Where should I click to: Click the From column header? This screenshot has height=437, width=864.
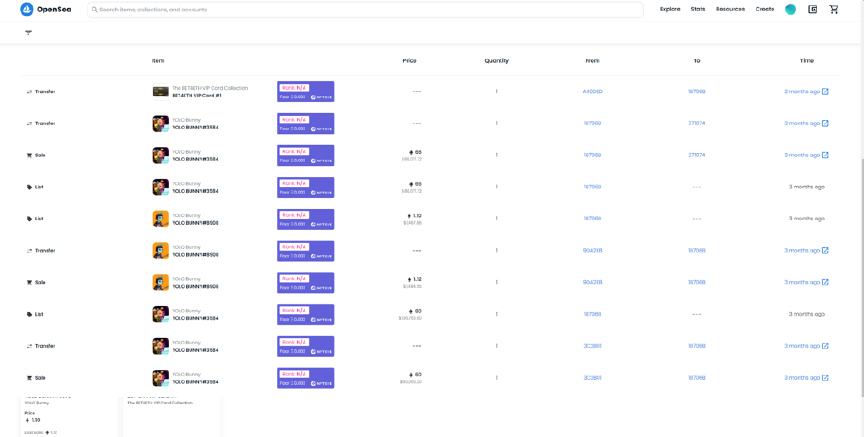pos(592,61)
